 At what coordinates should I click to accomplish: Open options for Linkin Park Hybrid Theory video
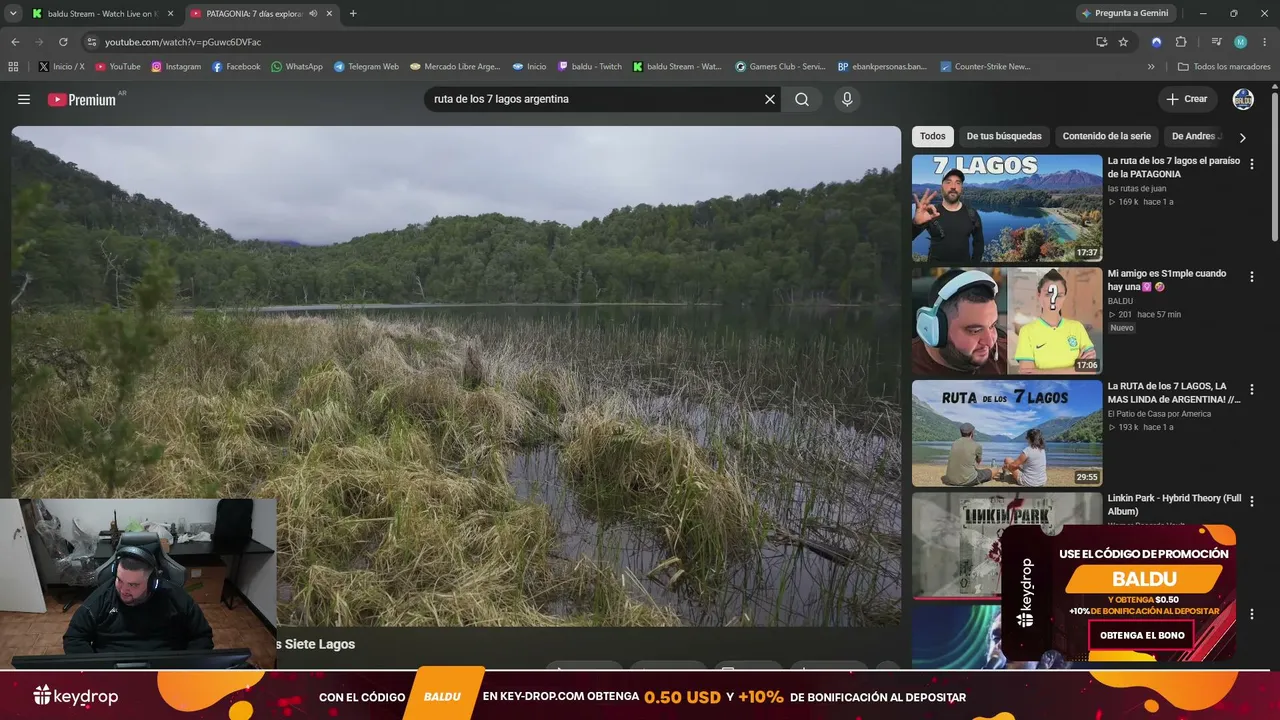coord(1252,502)
